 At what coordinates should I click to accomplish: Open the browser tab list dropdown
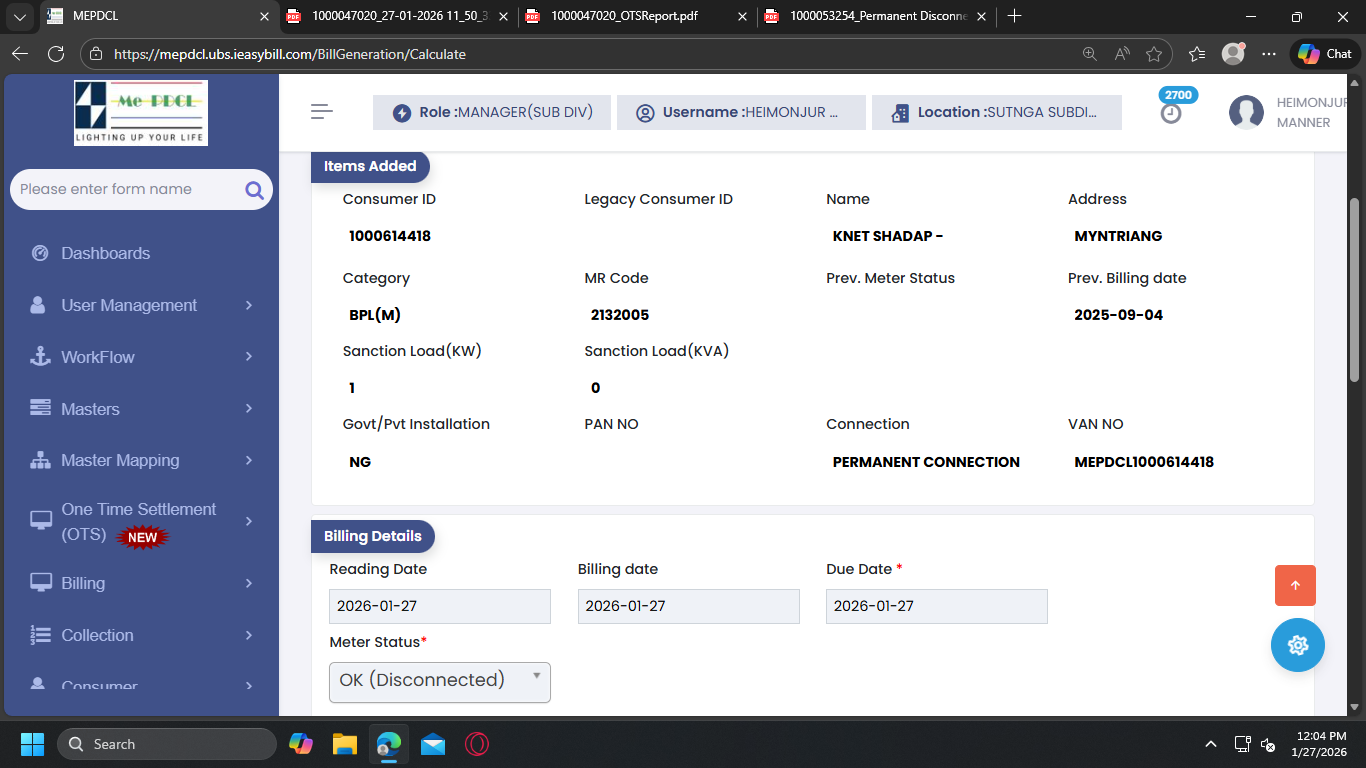pyautogui.click(x=19, y=16)
